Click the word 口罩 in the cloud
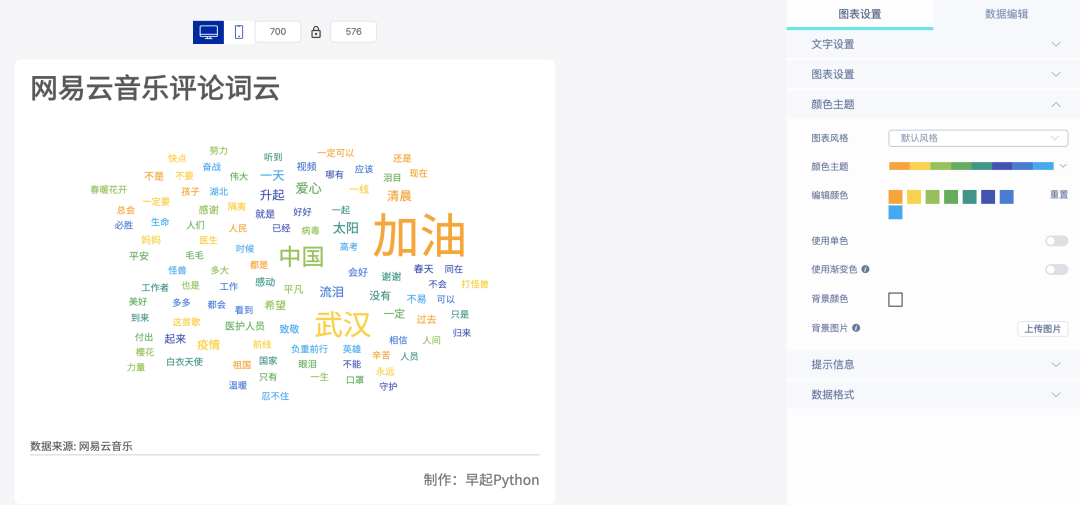 [355, 380]
